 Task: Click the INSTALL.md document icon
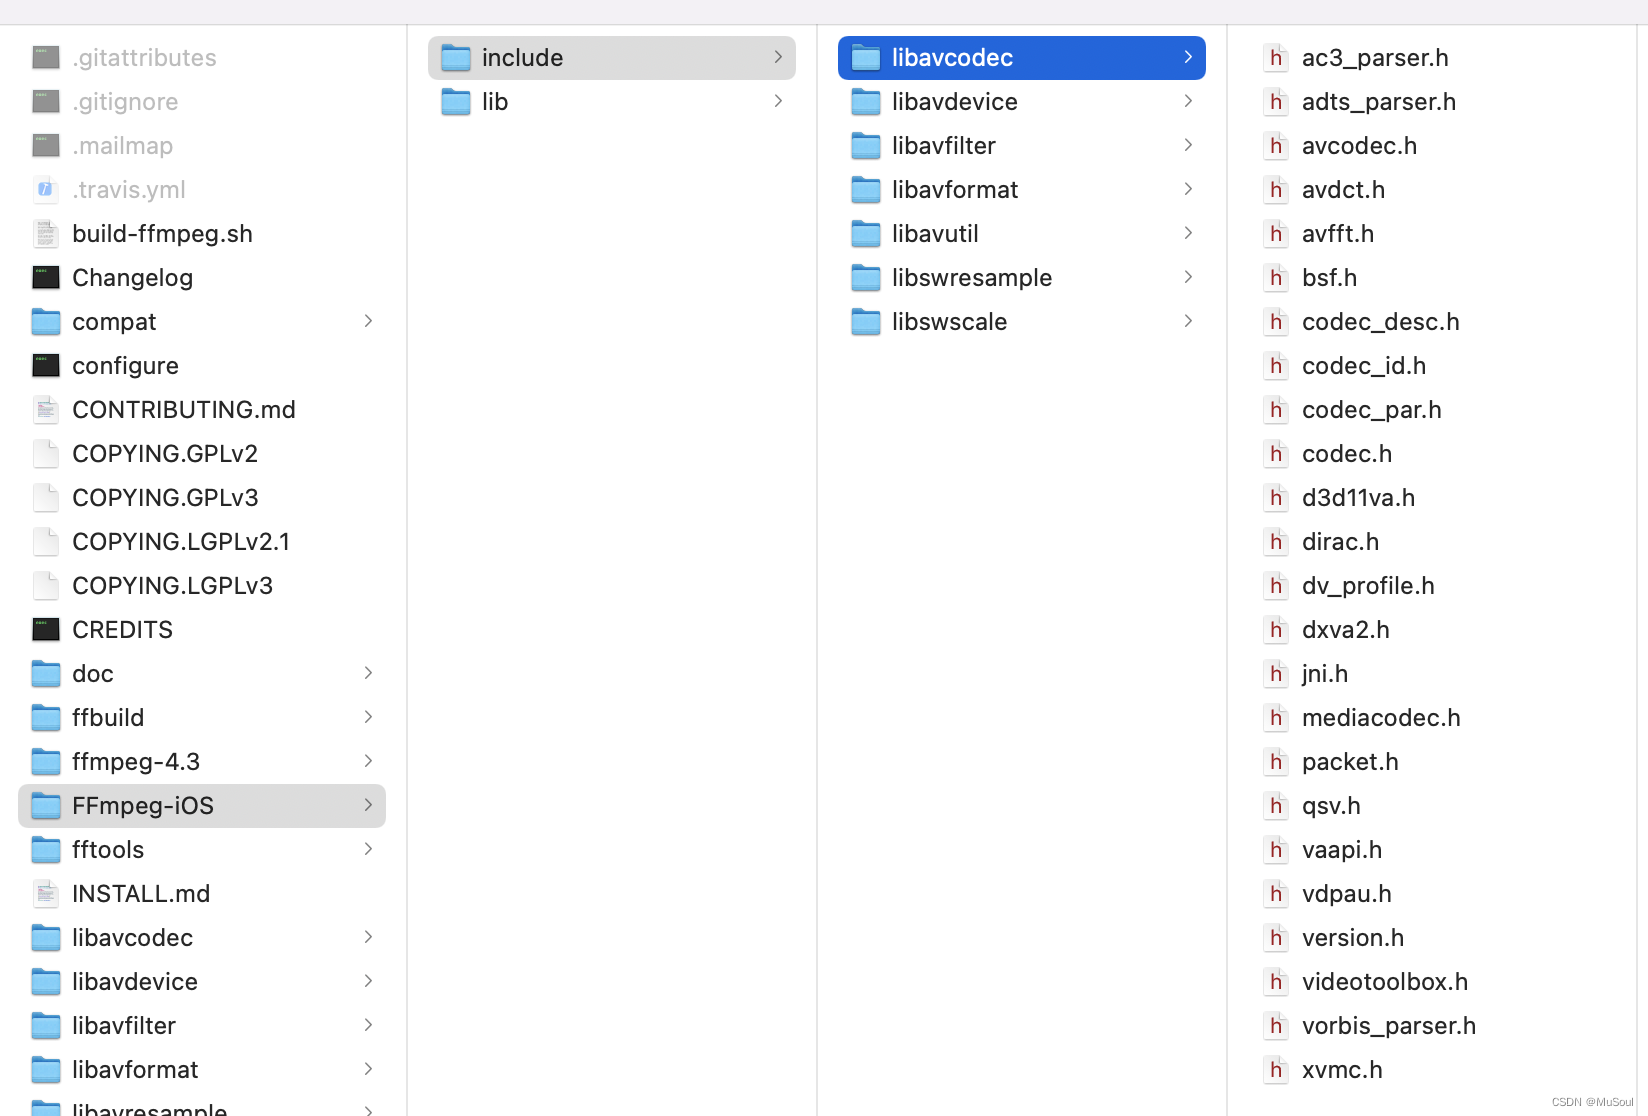pyautogui.click(x=46, y=894)
